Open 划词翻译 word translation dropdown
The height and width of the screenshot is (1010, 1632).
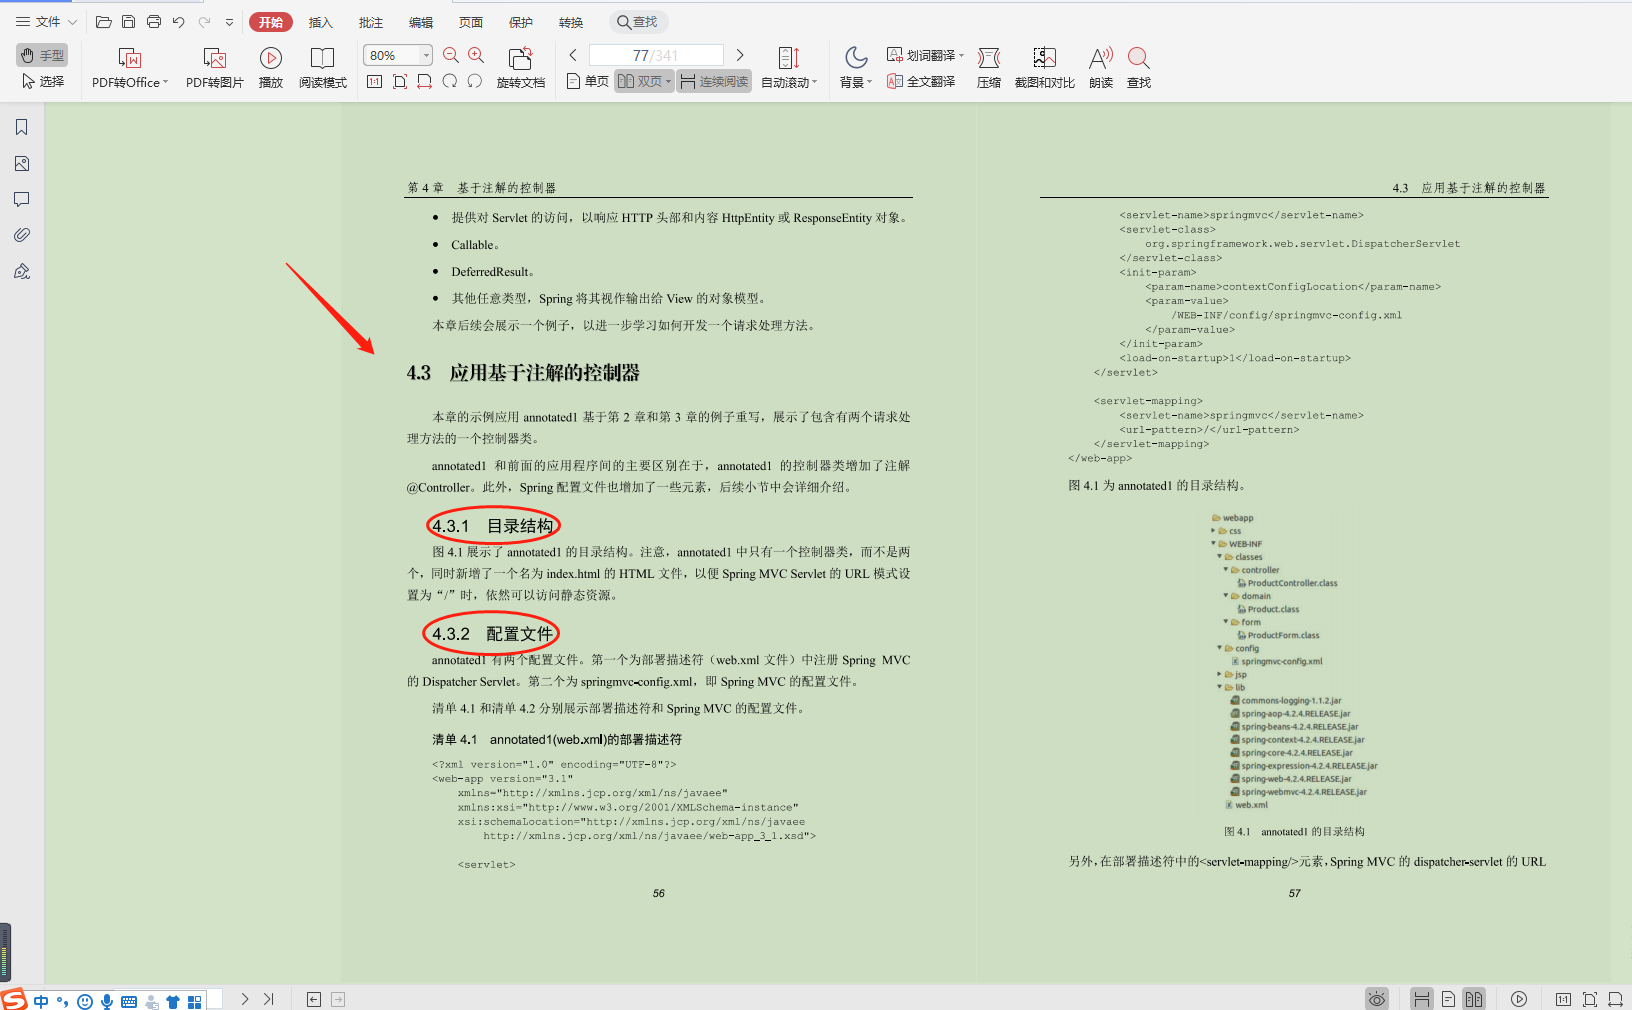(x=925, y=55)
